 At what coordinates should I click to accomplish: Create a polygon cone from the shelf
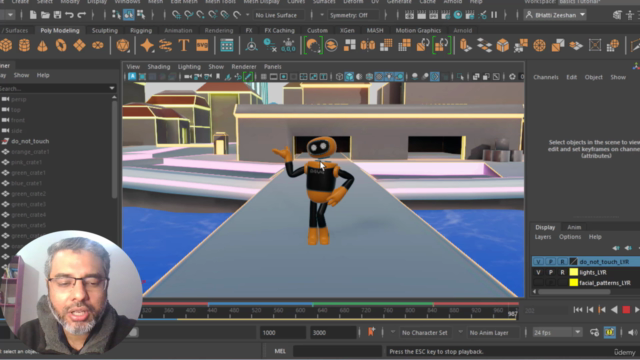click(x=42, y=45)
